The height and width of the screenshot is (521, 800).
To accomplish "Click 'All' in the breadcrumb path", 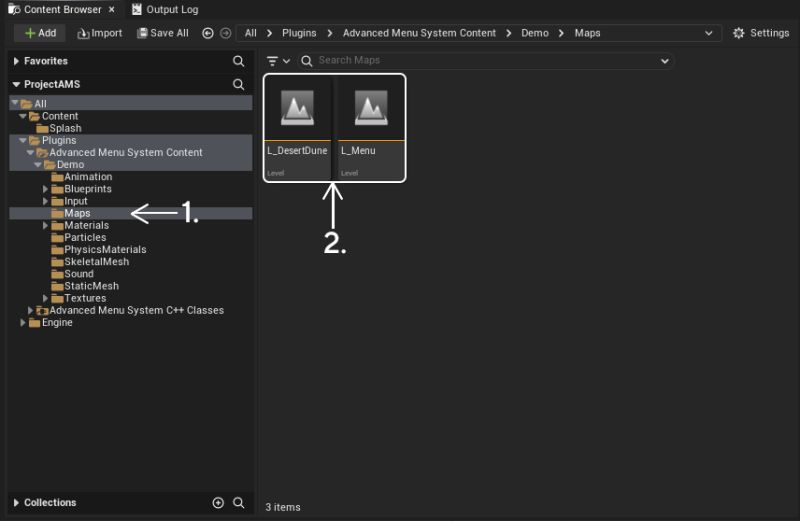I will (x=251, y=33).
